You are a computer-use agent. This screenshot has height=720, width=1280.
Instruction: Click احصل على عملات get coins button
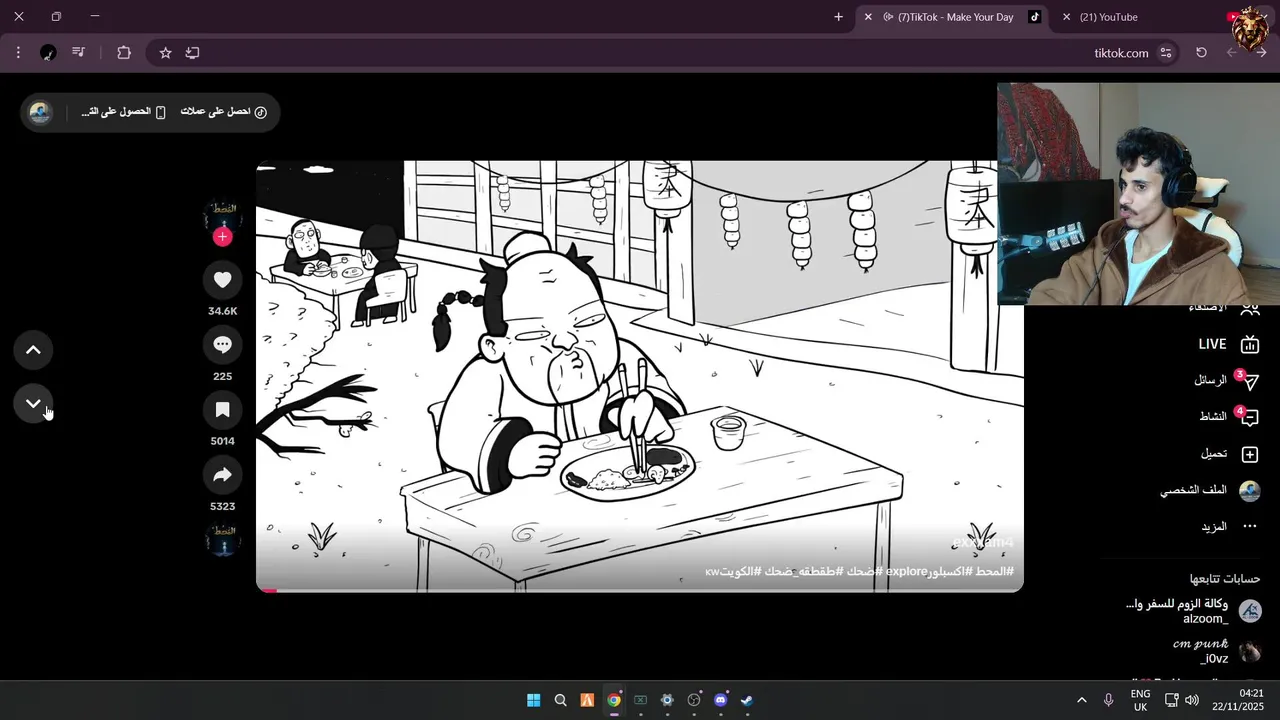(223, 112)
